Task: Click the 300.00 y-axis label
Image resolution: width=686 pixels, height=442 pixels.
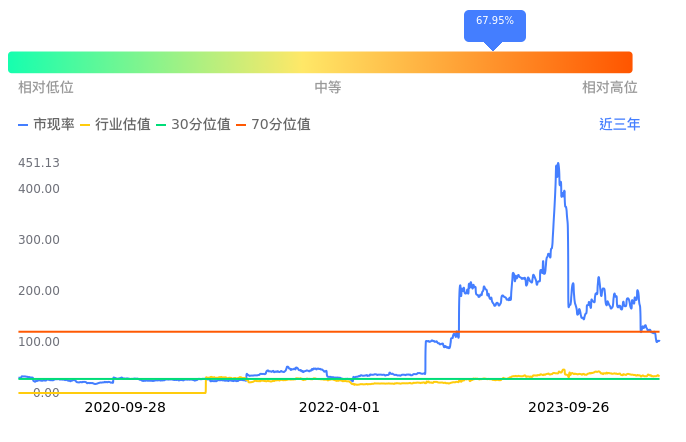Action: [39, 240]
